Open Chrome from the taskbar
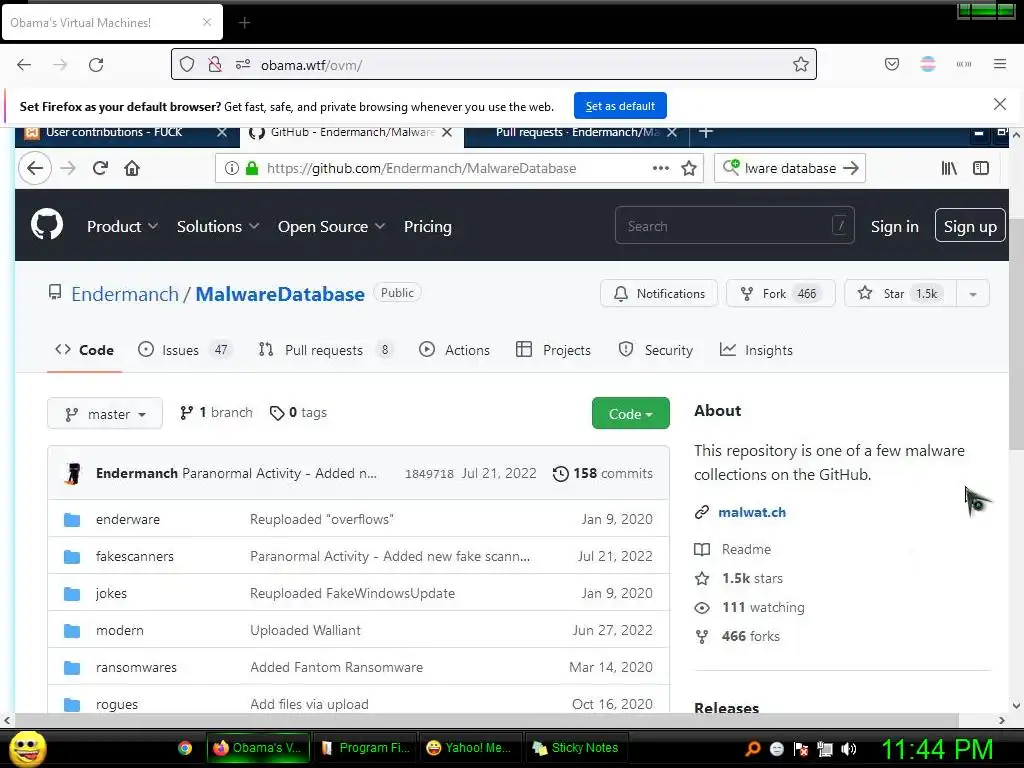 pyautogui.click(x=185, y=748)
